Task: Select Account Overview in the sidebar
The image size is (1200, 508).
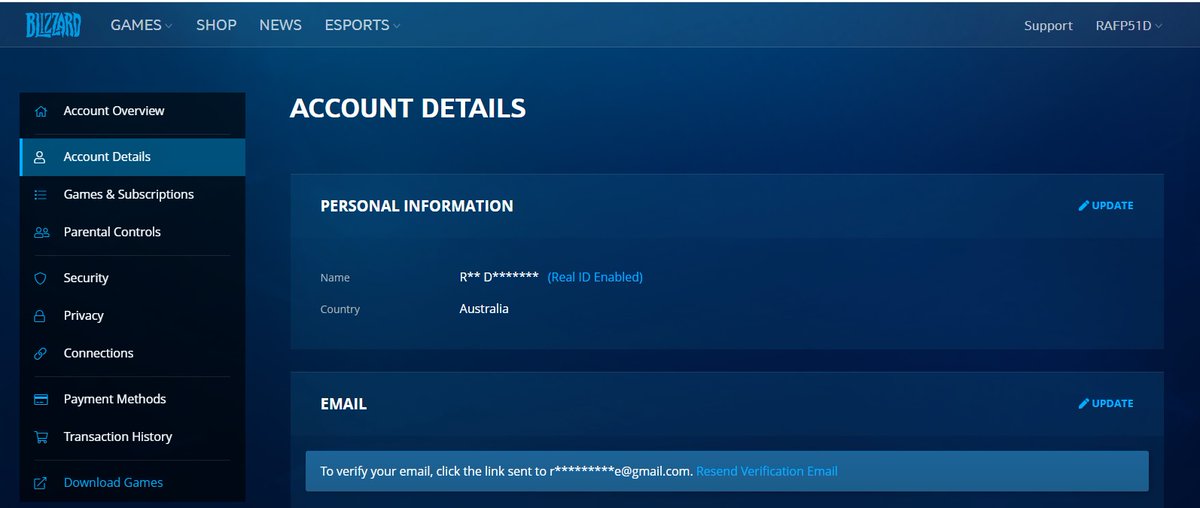Action: [132, 111]
